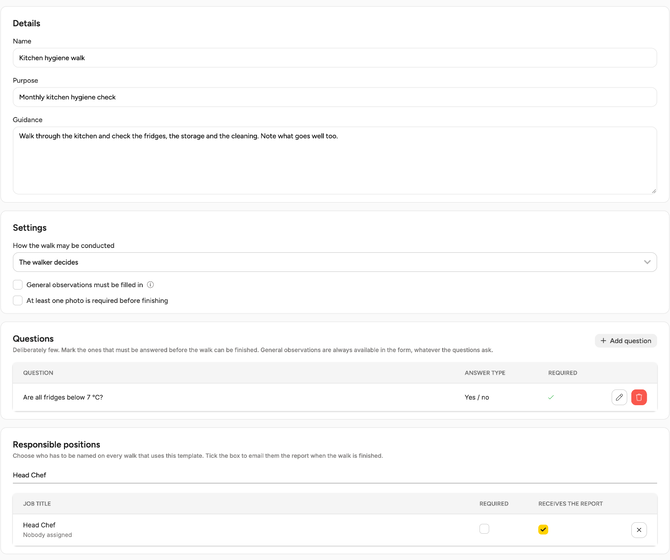Open How the walk may be conducted dropdown
The width and height of the screenshot is (670, 560).
click(335, 262)
